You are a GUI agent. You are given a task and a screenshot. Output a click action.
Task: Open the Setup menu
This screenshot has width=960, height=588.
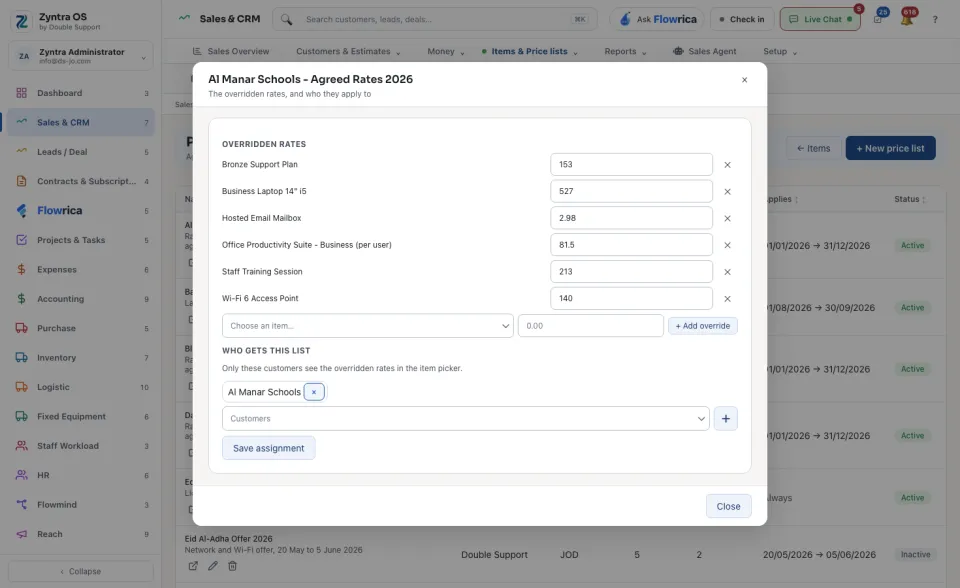[x=780, y=51]
